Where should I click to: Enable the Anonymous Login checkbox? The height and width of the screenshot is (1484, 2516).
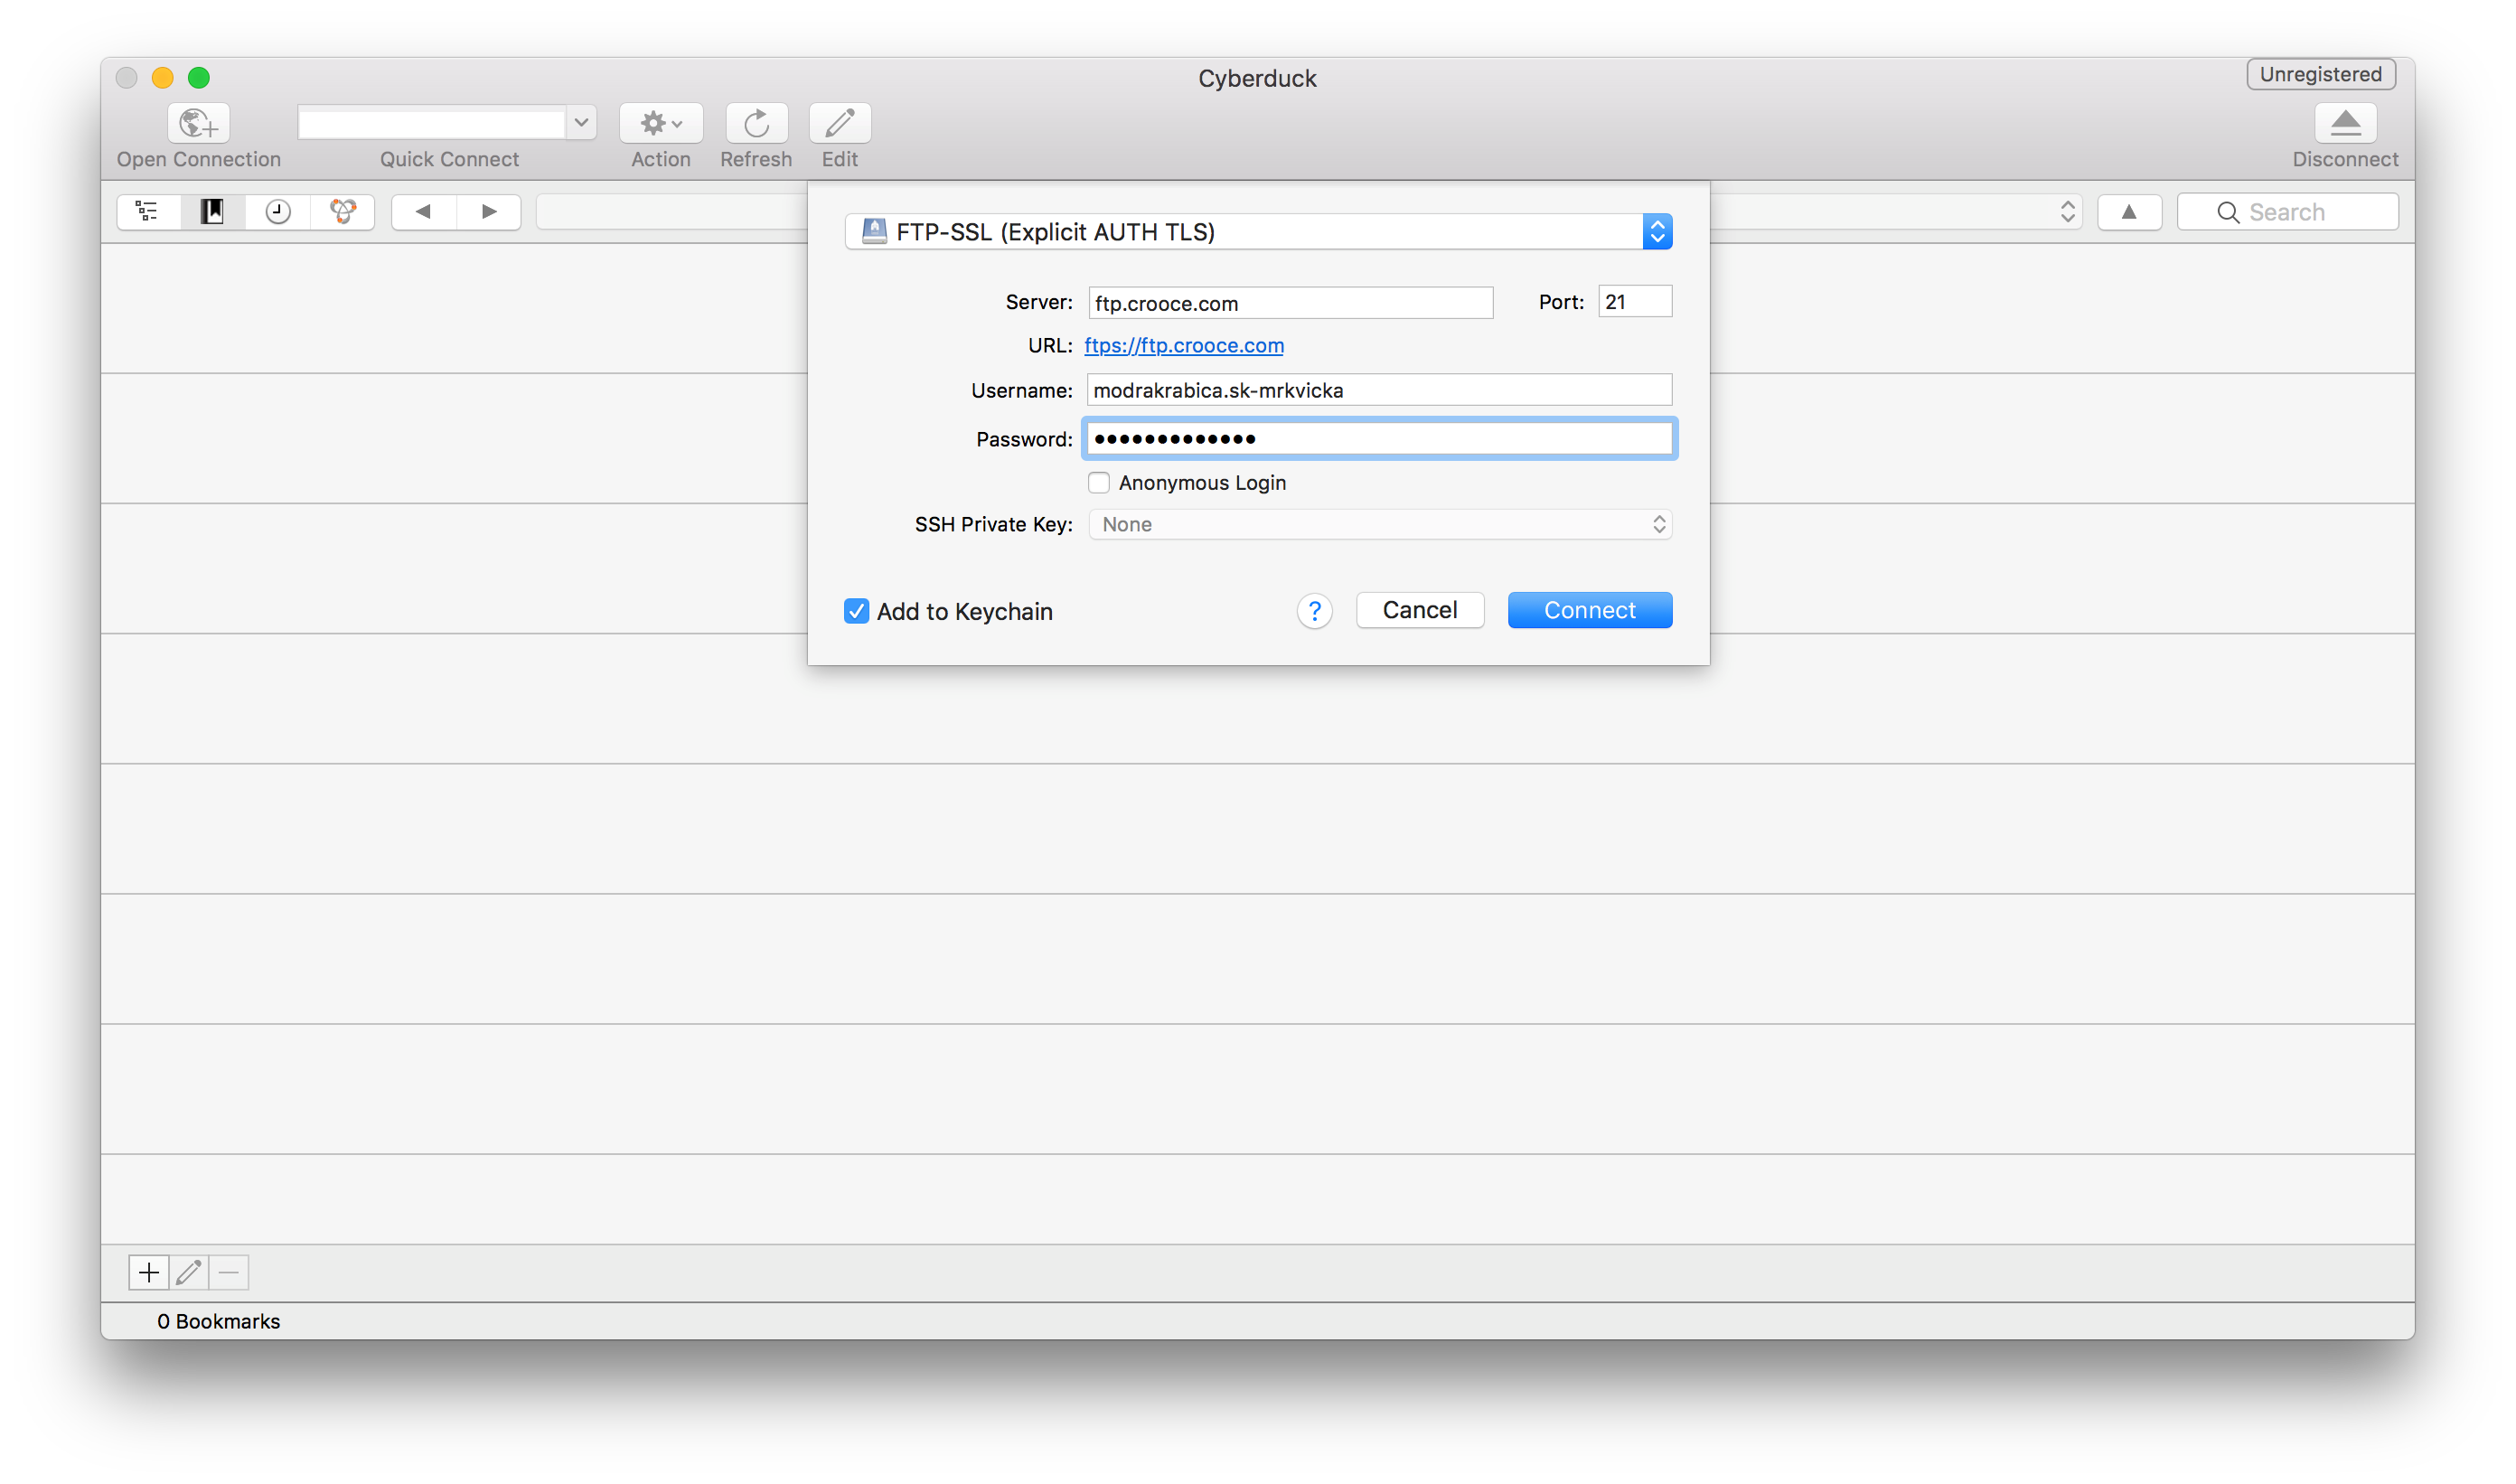coord(1098,483)
